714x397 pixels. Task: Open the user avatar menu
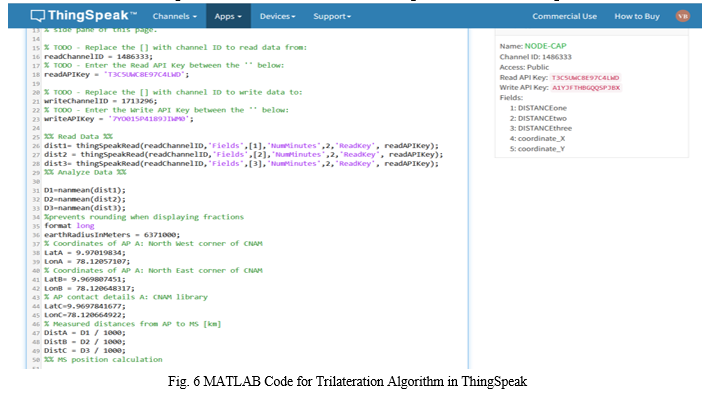click(682, 16)
